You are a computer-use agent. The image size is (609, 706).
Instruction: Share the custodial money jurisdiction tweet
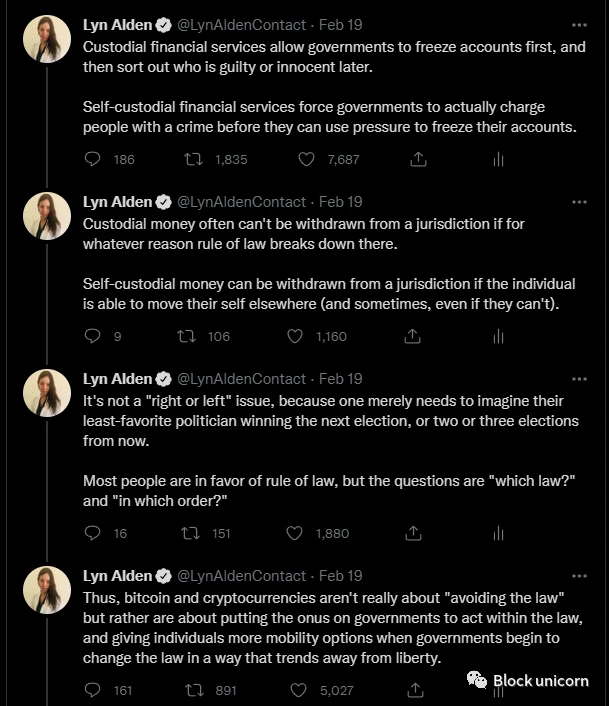tap(412, 336)
